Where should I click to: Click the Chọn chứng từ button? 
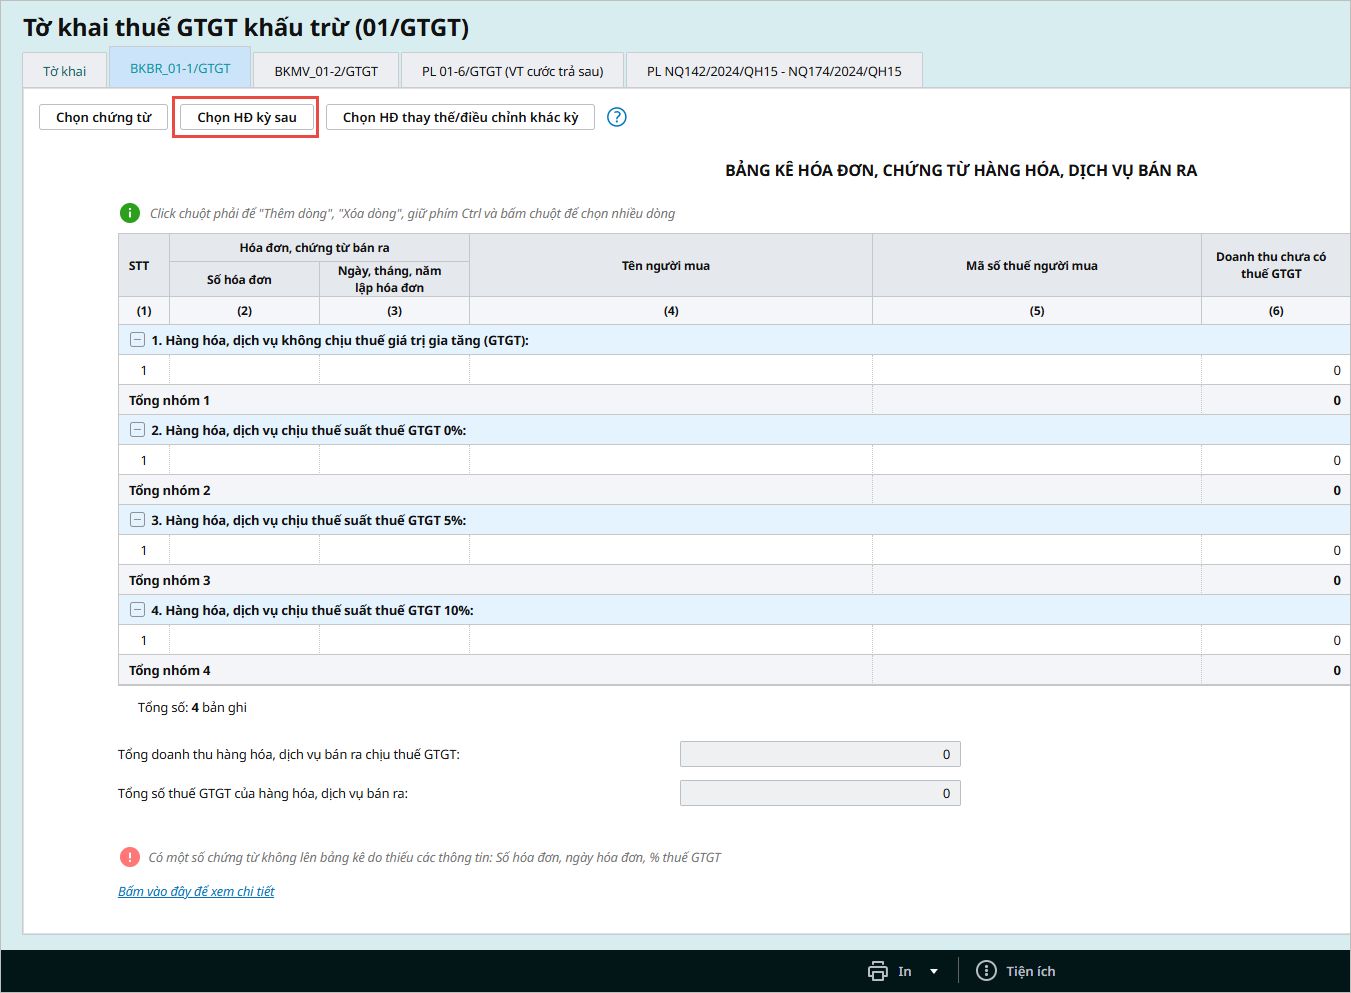[104, 117]
